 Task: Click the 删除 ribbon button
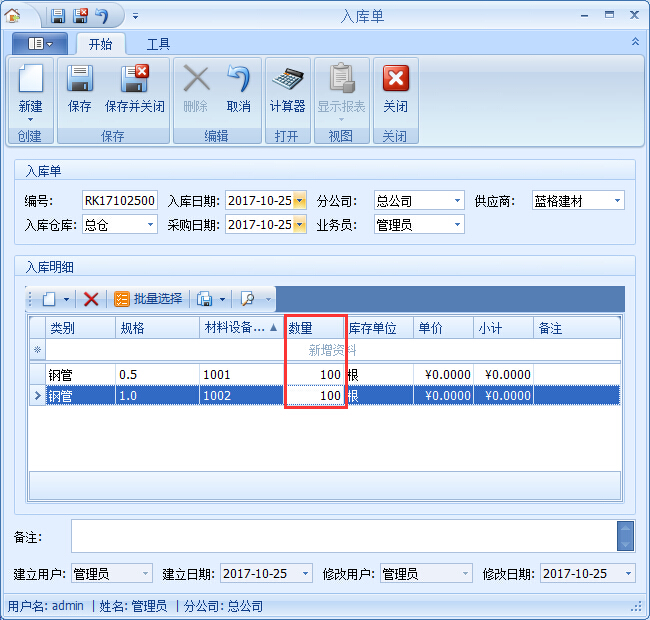point(196,89)
